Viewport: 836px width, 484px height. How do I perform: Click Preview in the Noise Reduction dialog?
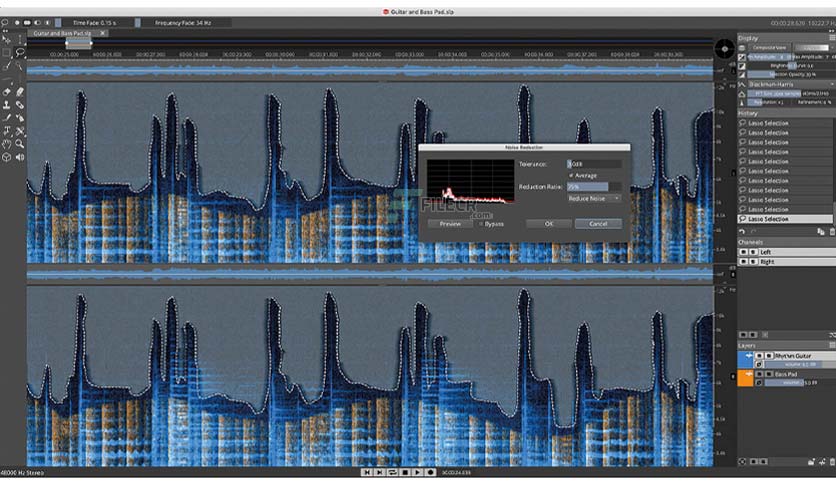(x=450, y=224)
